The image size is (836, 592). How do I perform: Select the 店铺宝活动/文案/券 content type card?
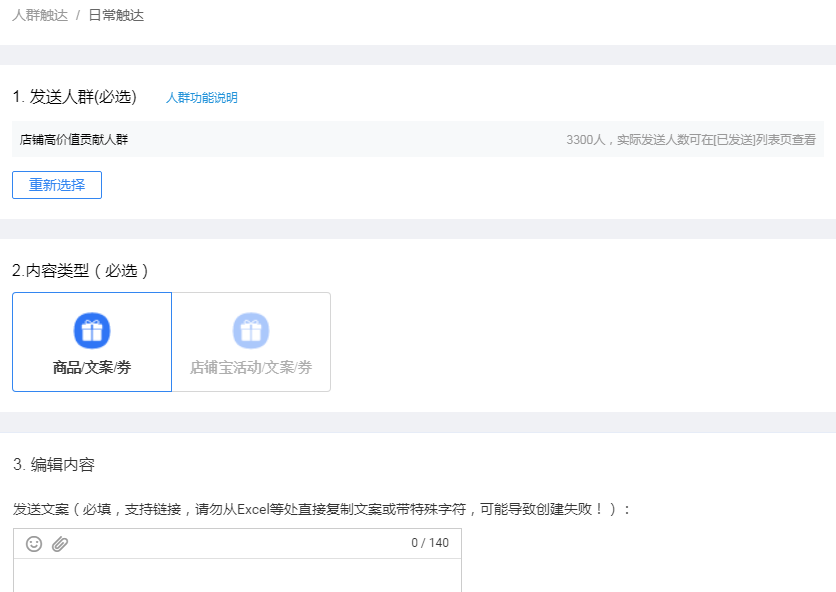(251, 342)
